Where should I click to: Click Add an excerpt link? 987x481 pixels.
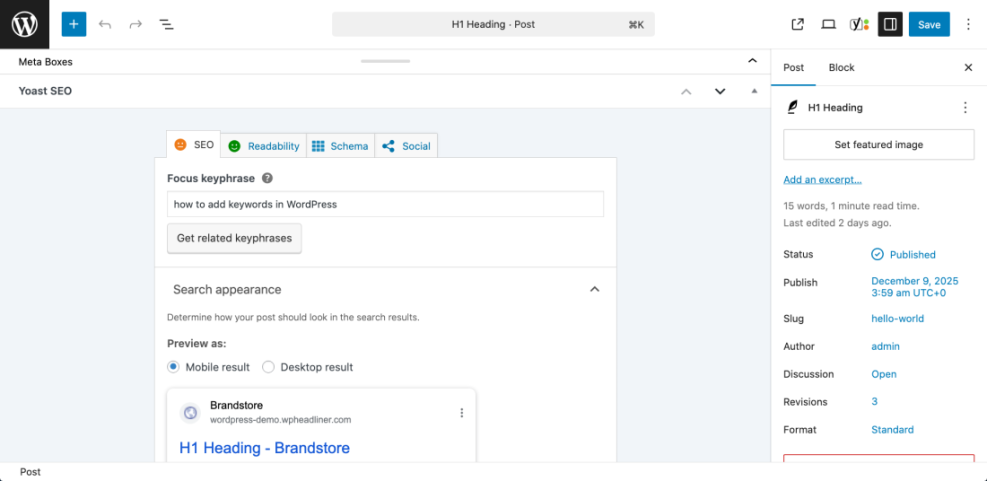coord(822,179)
